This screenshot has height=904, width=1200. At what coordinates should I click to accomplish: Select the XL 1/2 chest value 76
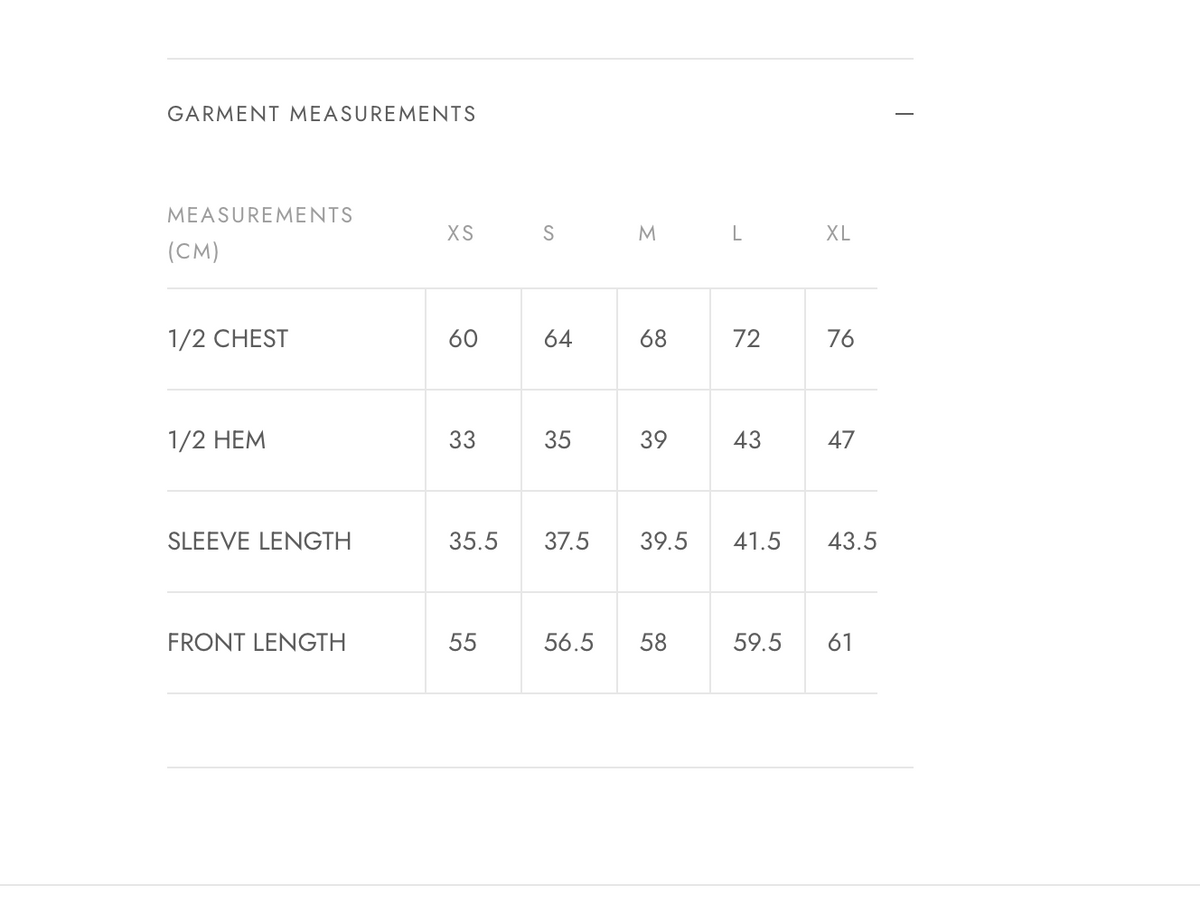point(841,339)
